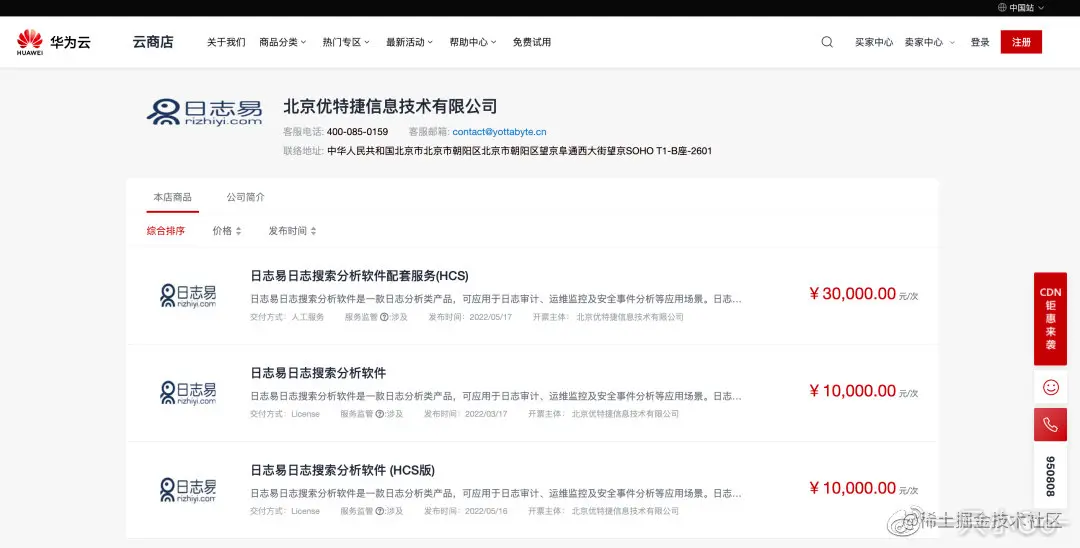Click the phone number 400-085-0159
This screenshot has height=548, width=1080.
click(357, 131)
